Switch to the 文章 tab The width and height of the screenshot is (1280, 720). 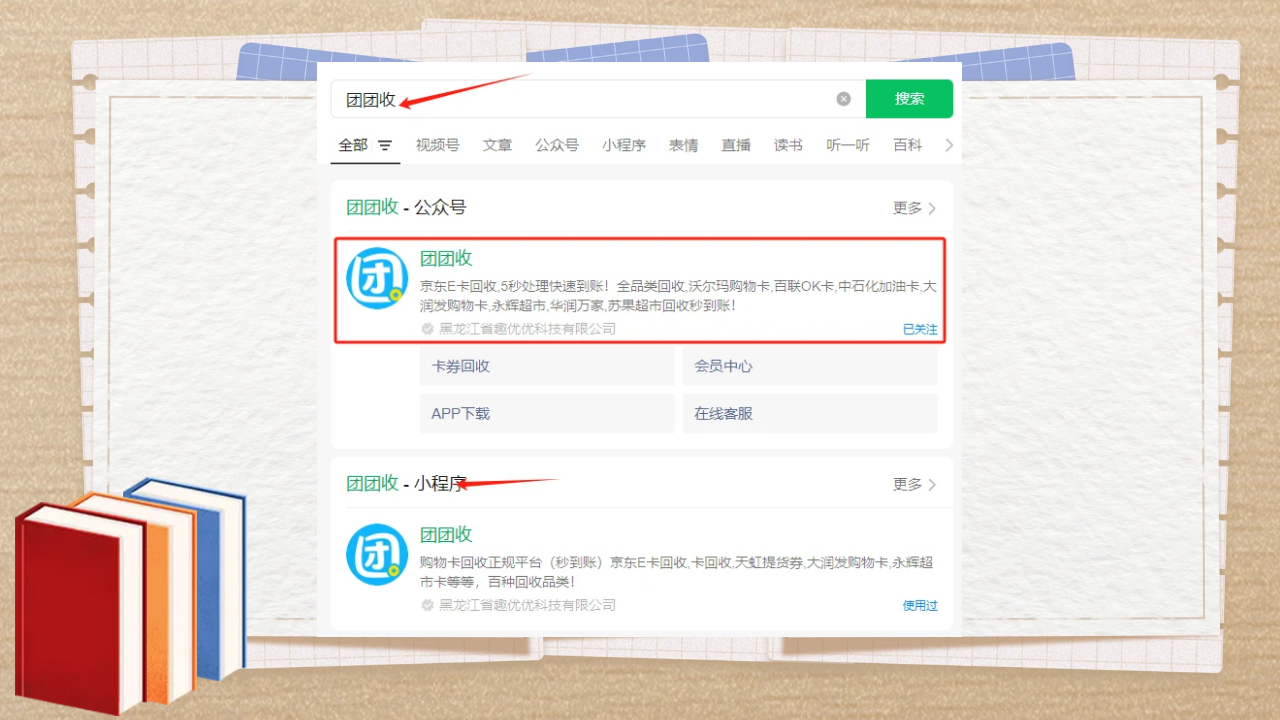pos(497,145)
